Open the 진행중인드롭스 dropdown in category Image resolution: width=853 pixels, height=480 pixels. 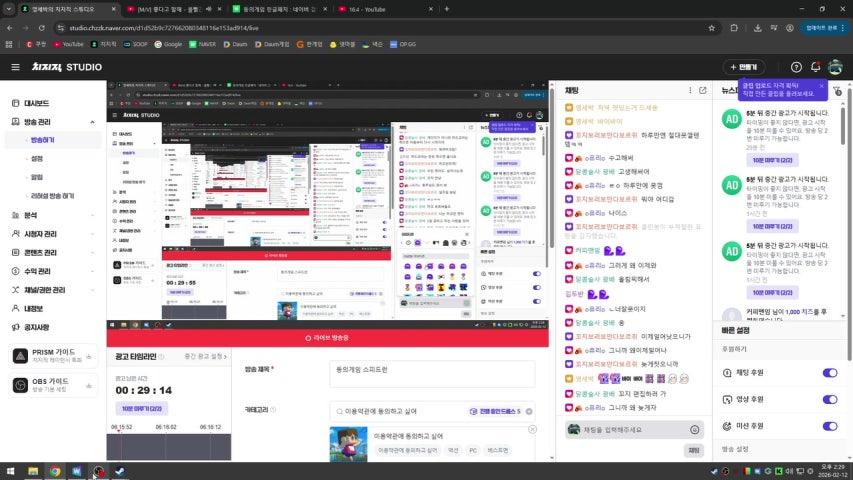coord(495,411)
